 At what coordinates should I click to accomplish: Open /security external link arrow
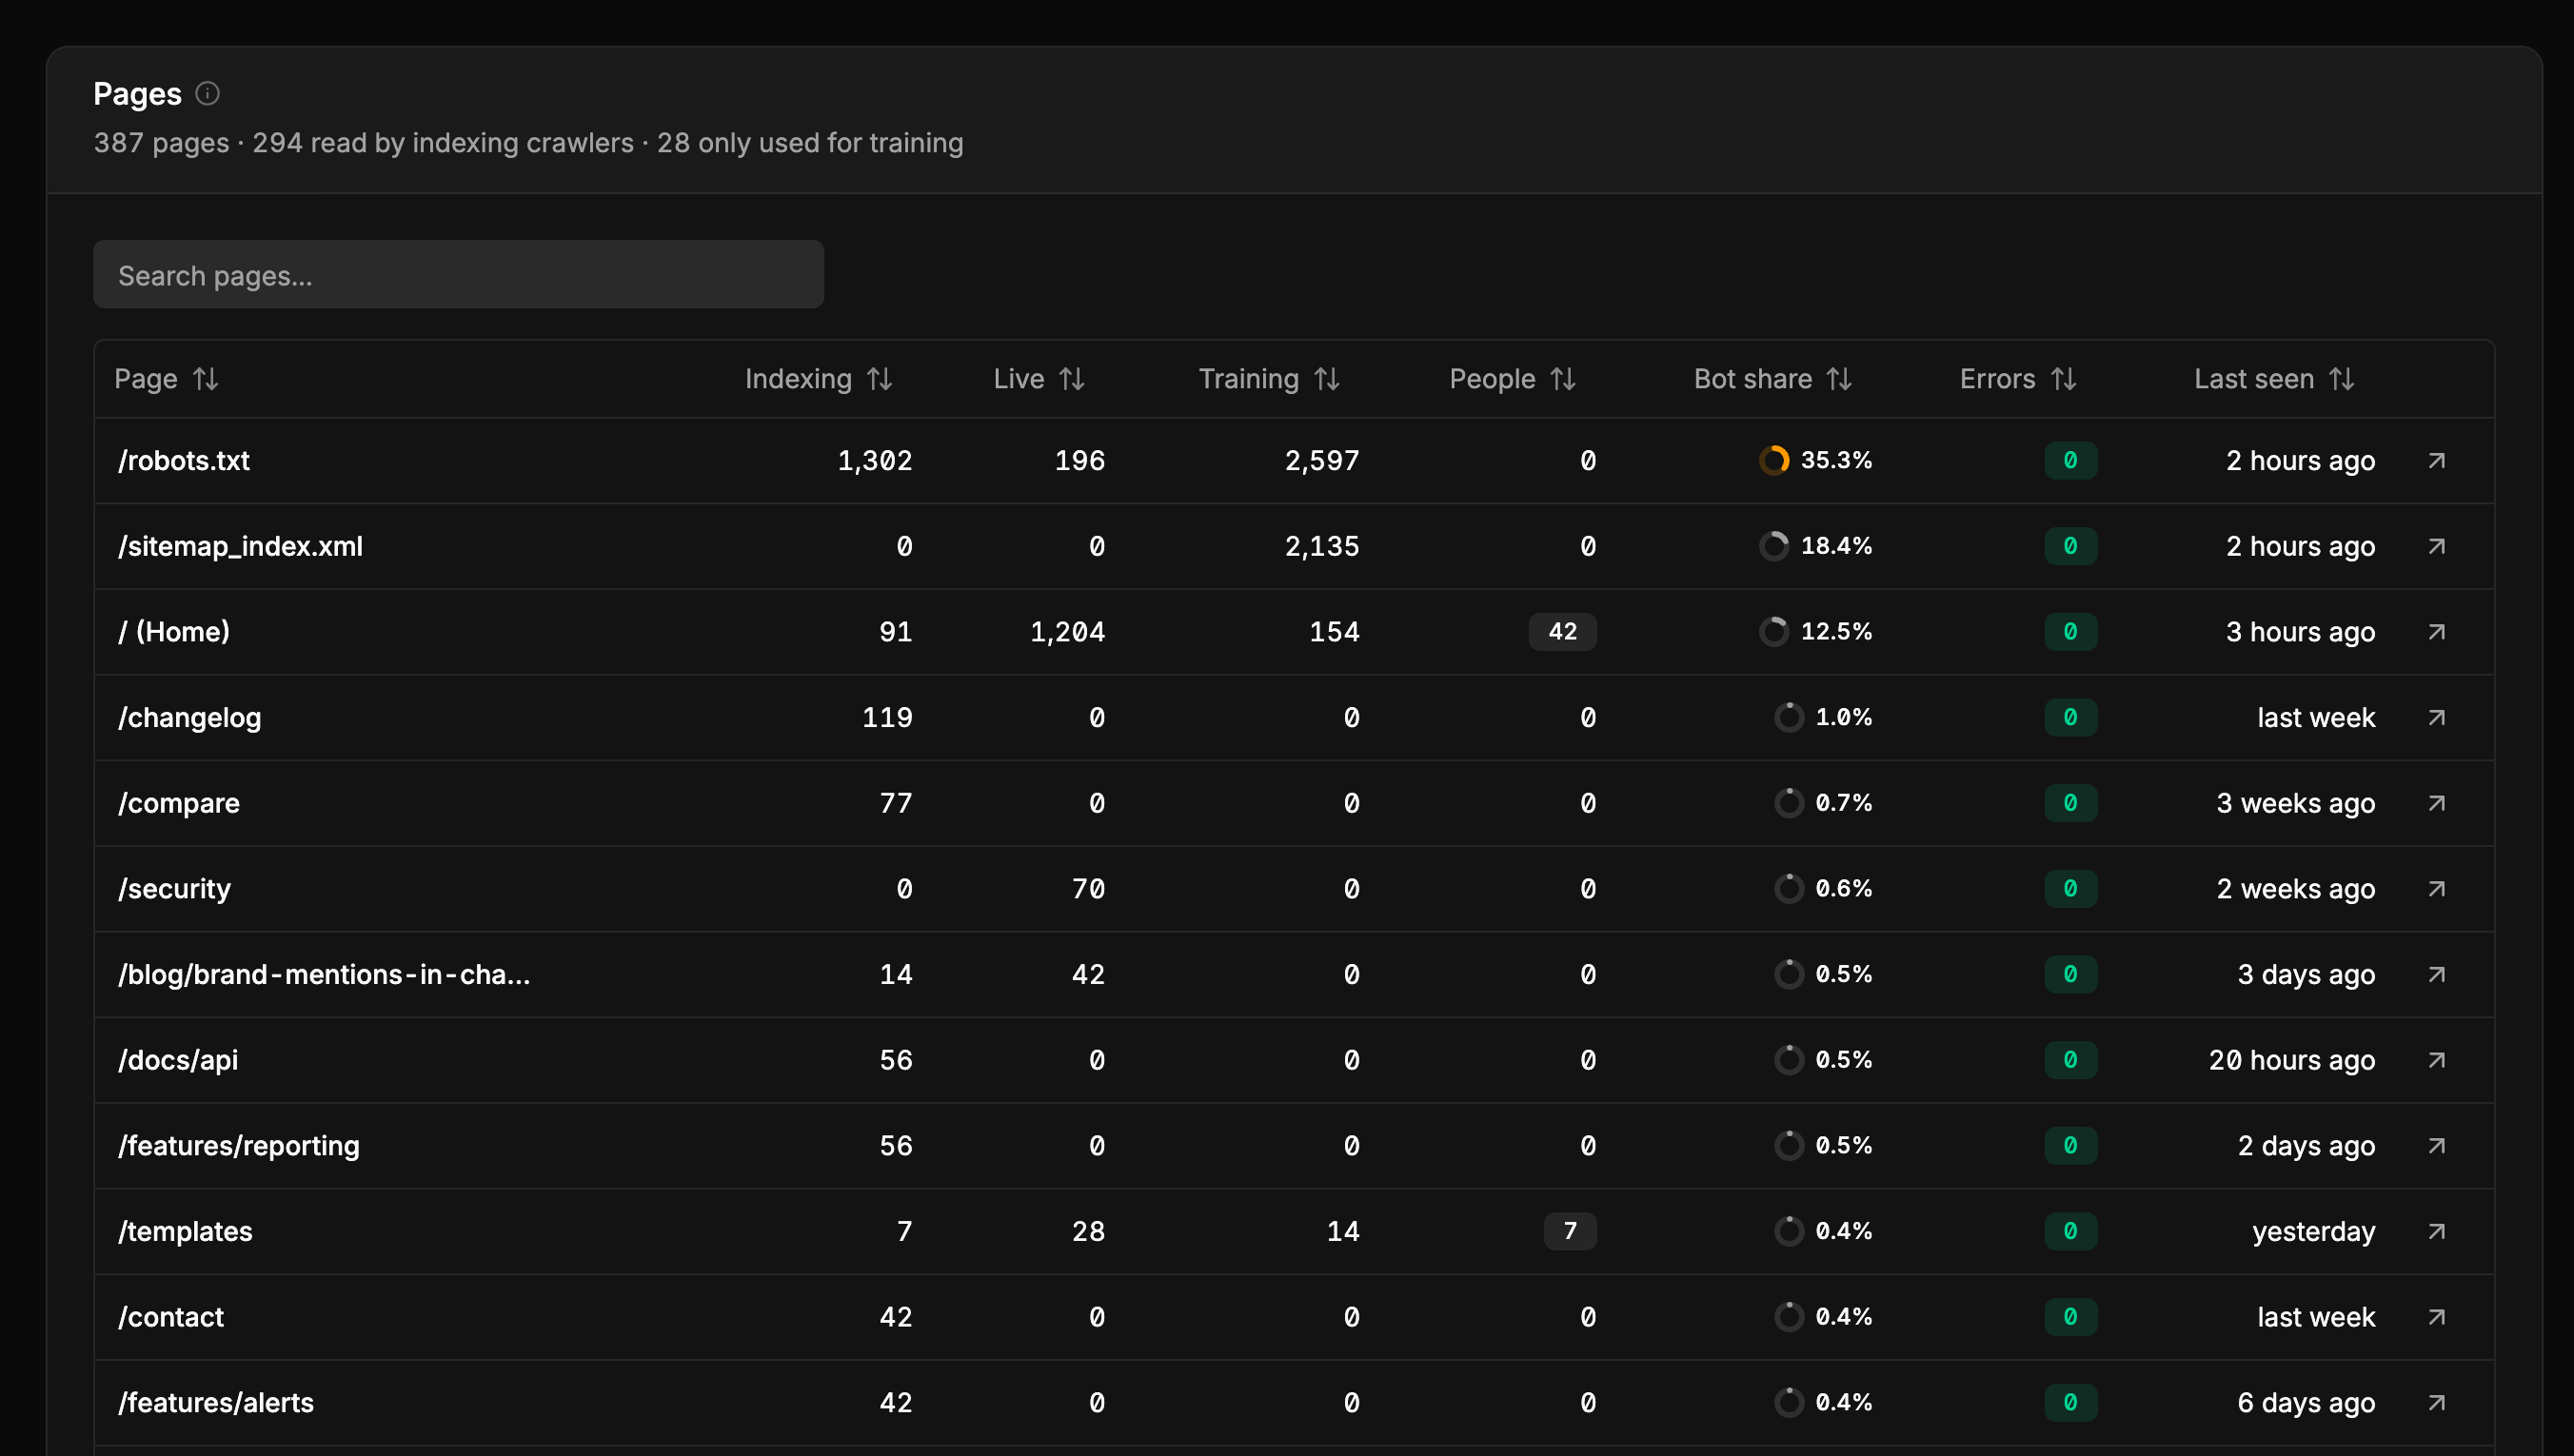[2437, 889]
